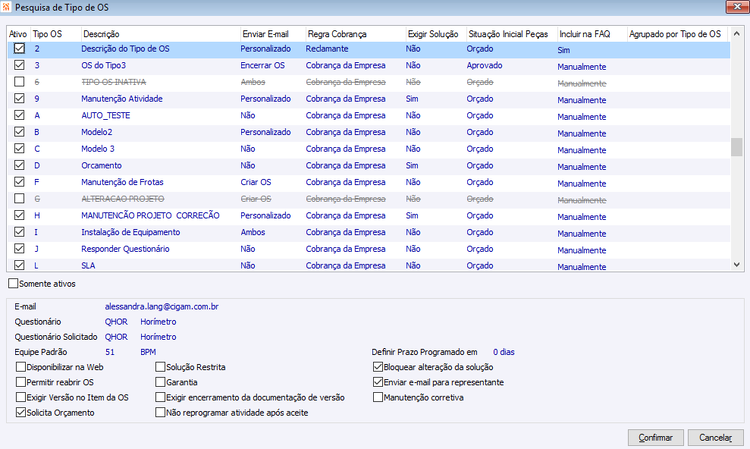Activate the inactive TIPO OS INATIVA row checkbox
The height and width of the screenshot is (449, 750).
(x=19, y=82)
